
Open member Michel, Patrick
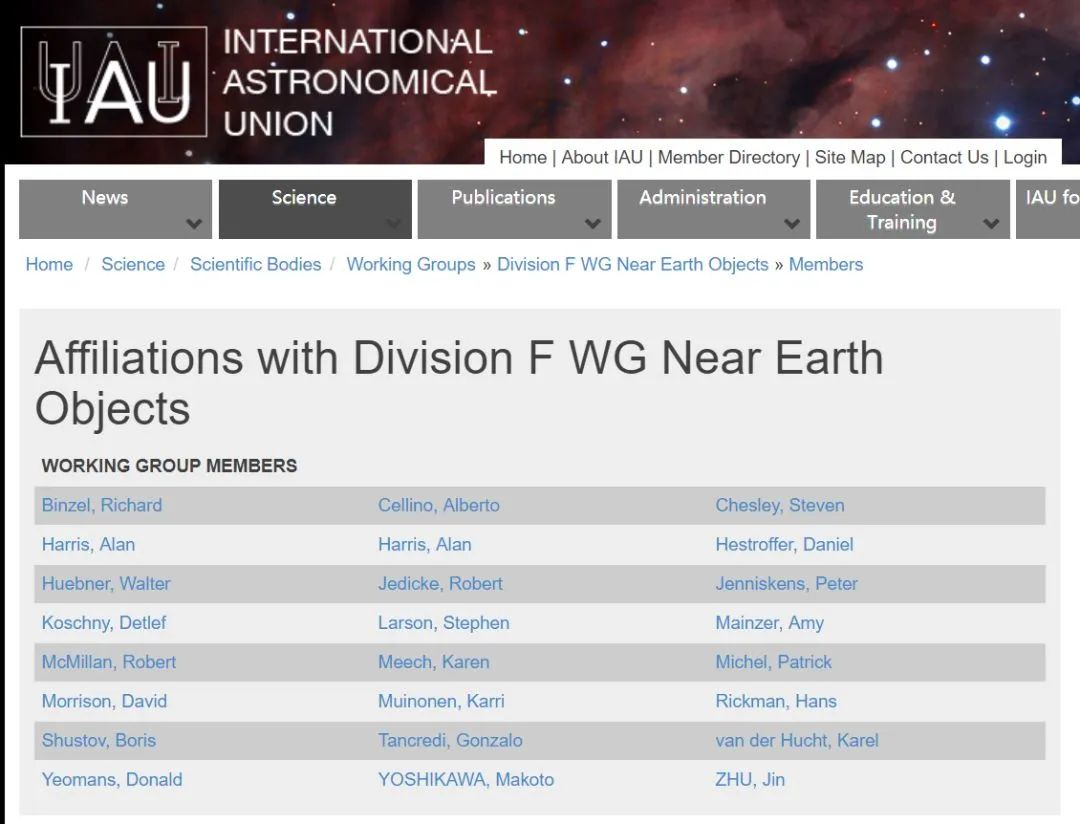coord(773,662)
